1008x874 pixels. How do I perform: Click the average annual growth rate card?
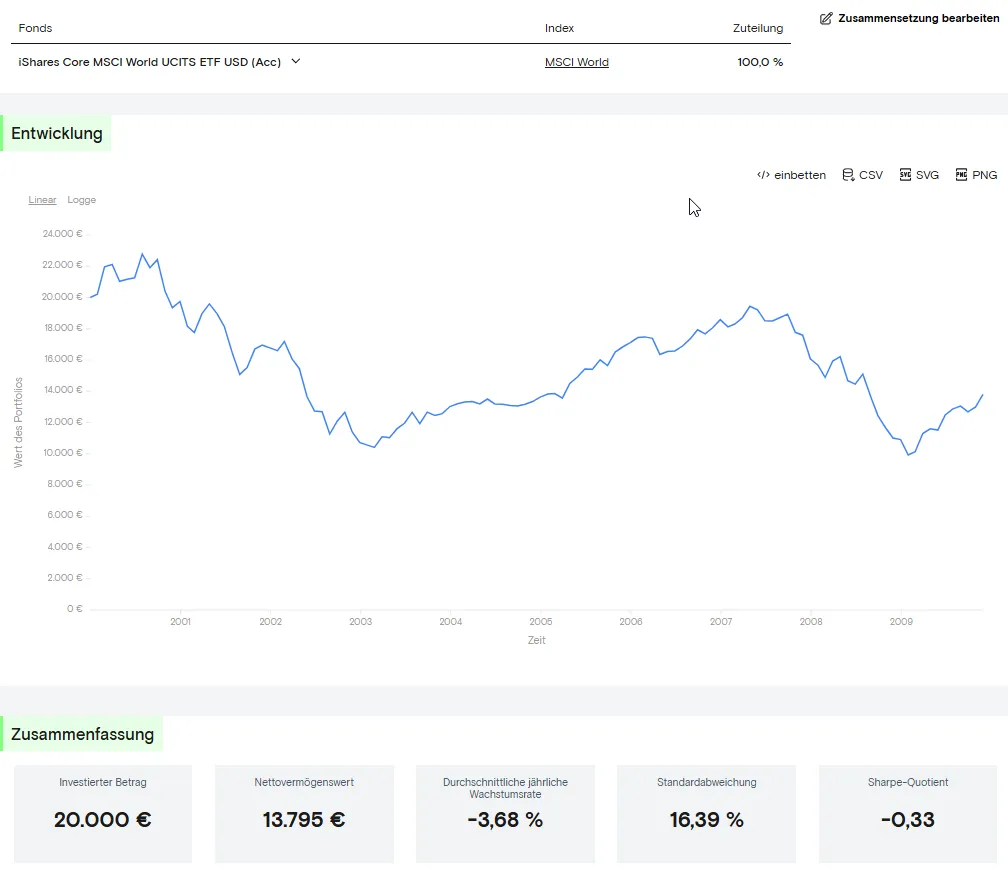pos(505,814)
